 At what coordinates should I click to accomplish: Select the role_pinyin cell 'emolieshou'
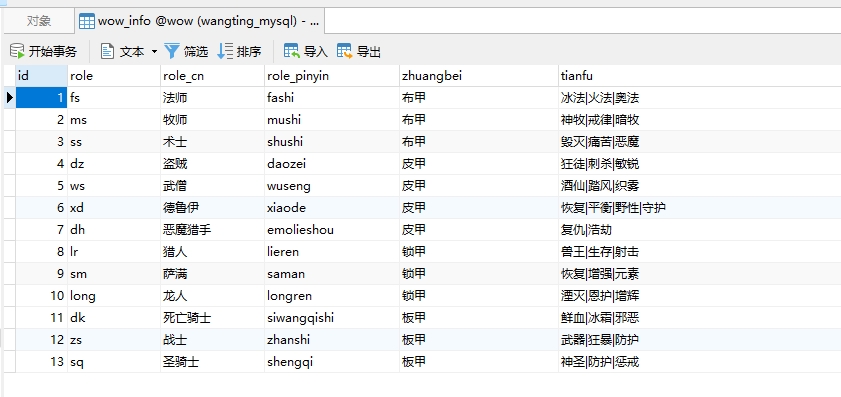click(332, 230)
